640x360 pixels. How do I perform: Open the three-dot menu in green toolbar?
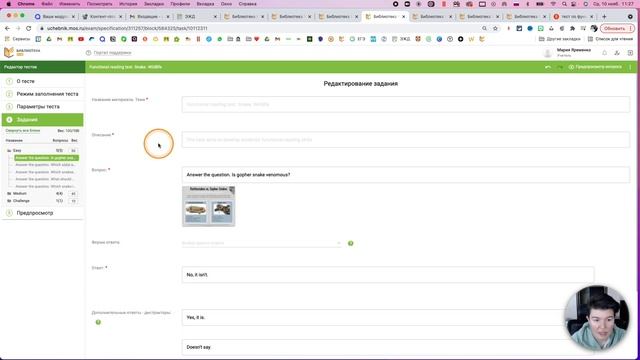(x=630, y=67)
